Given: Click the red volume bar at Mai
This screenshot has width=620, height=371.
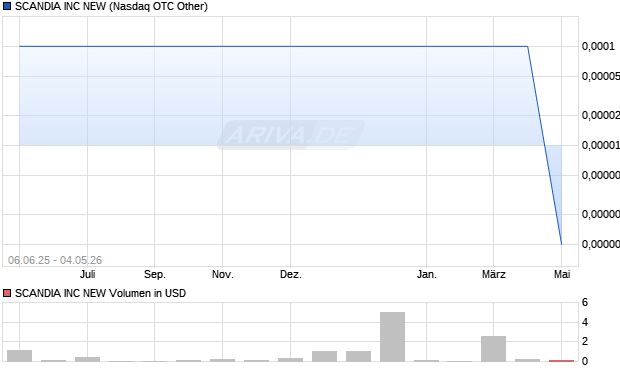Looking at the screenshot, I should pyautogui.click(x=561, y=361).
